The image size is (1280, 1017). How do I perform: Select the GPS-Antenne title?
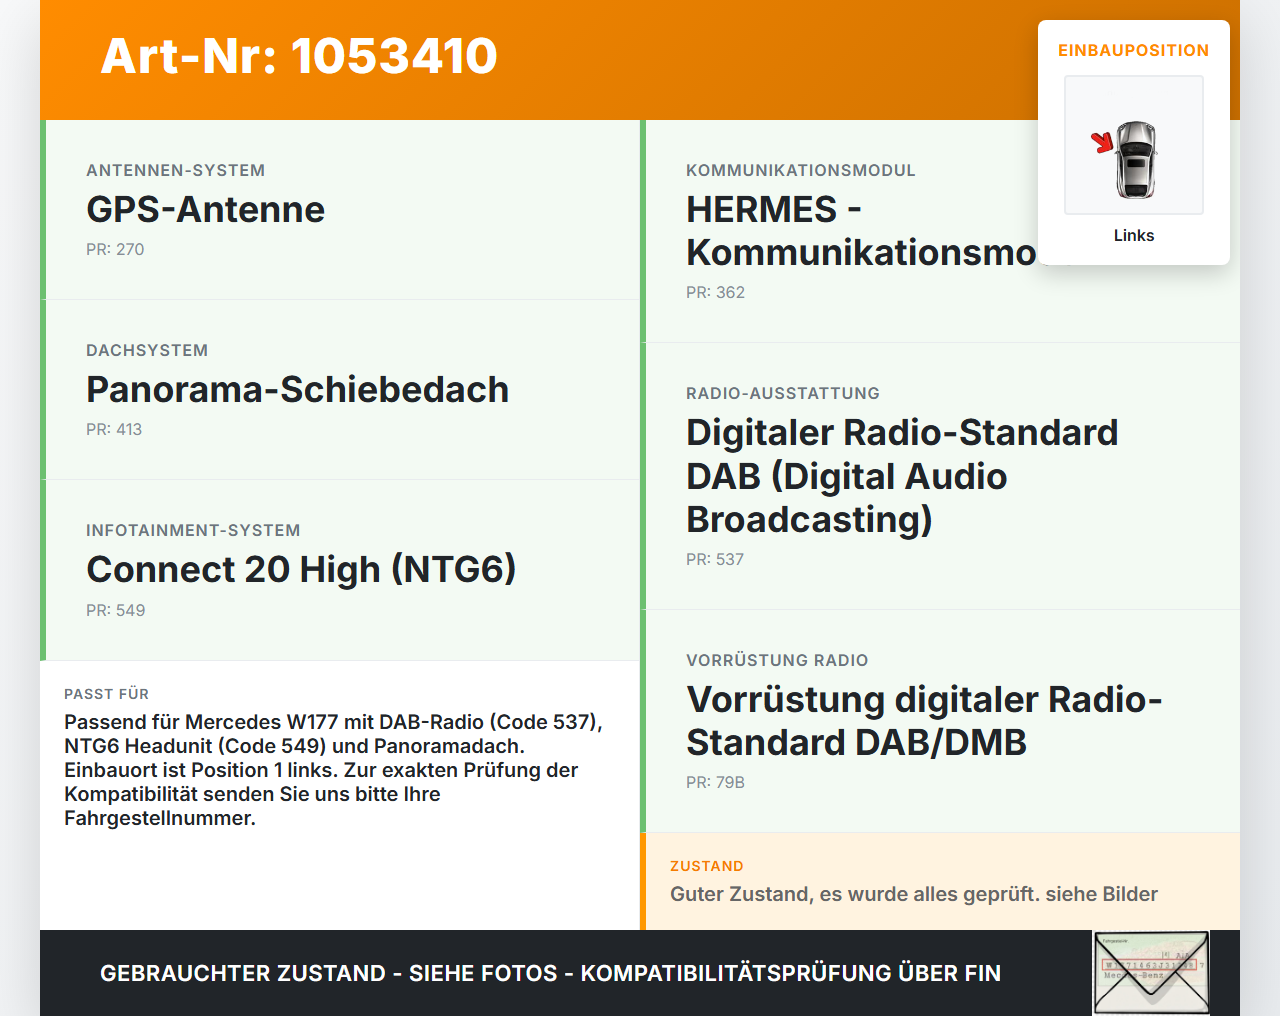coord(206,209)
